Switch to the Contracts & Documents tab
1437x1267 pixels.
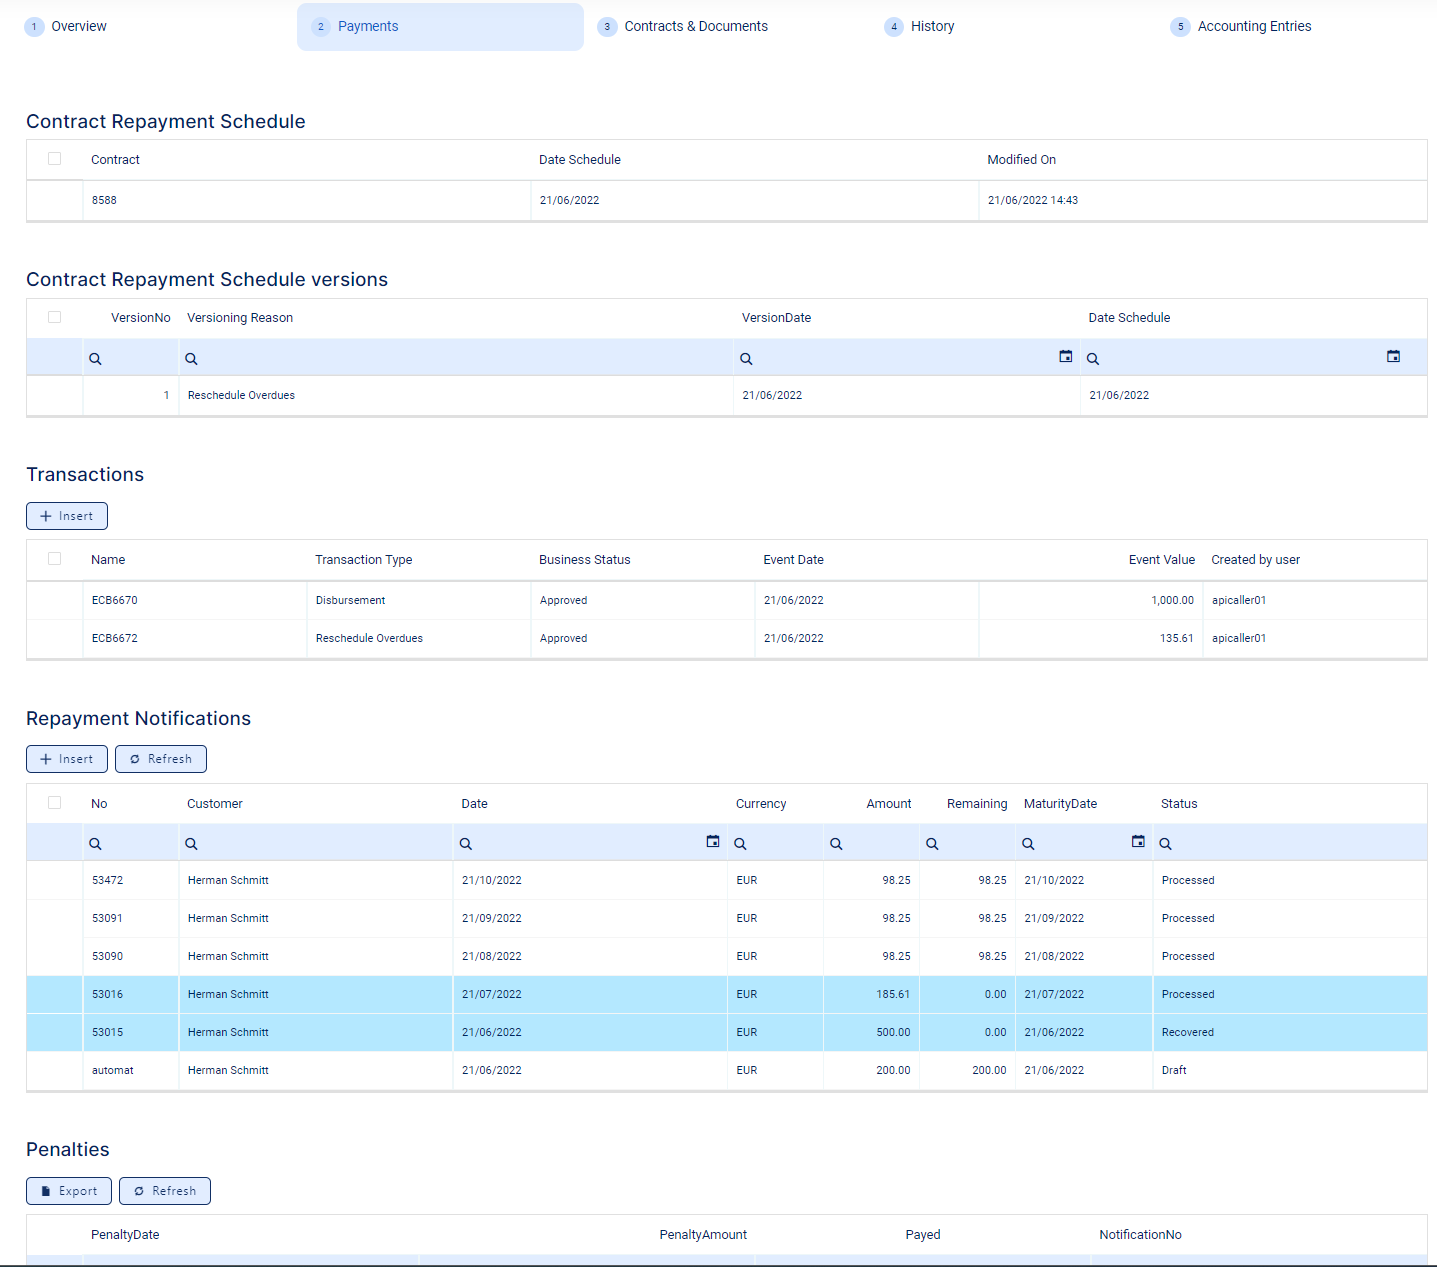pyautogui.click(x=695, y=27)
